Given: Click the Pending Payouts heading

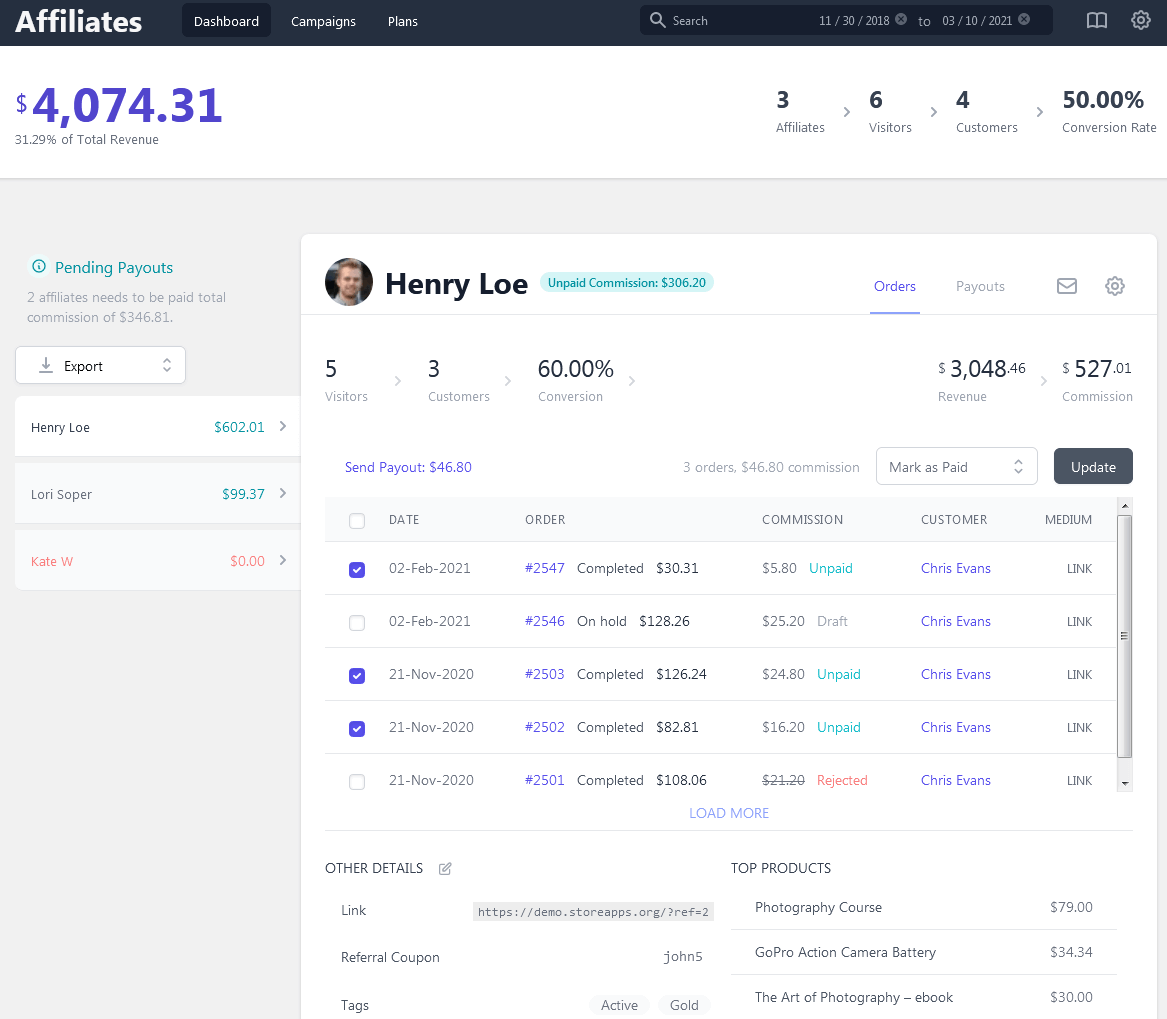Looking at the screenshot, I should tap(114, 267).
